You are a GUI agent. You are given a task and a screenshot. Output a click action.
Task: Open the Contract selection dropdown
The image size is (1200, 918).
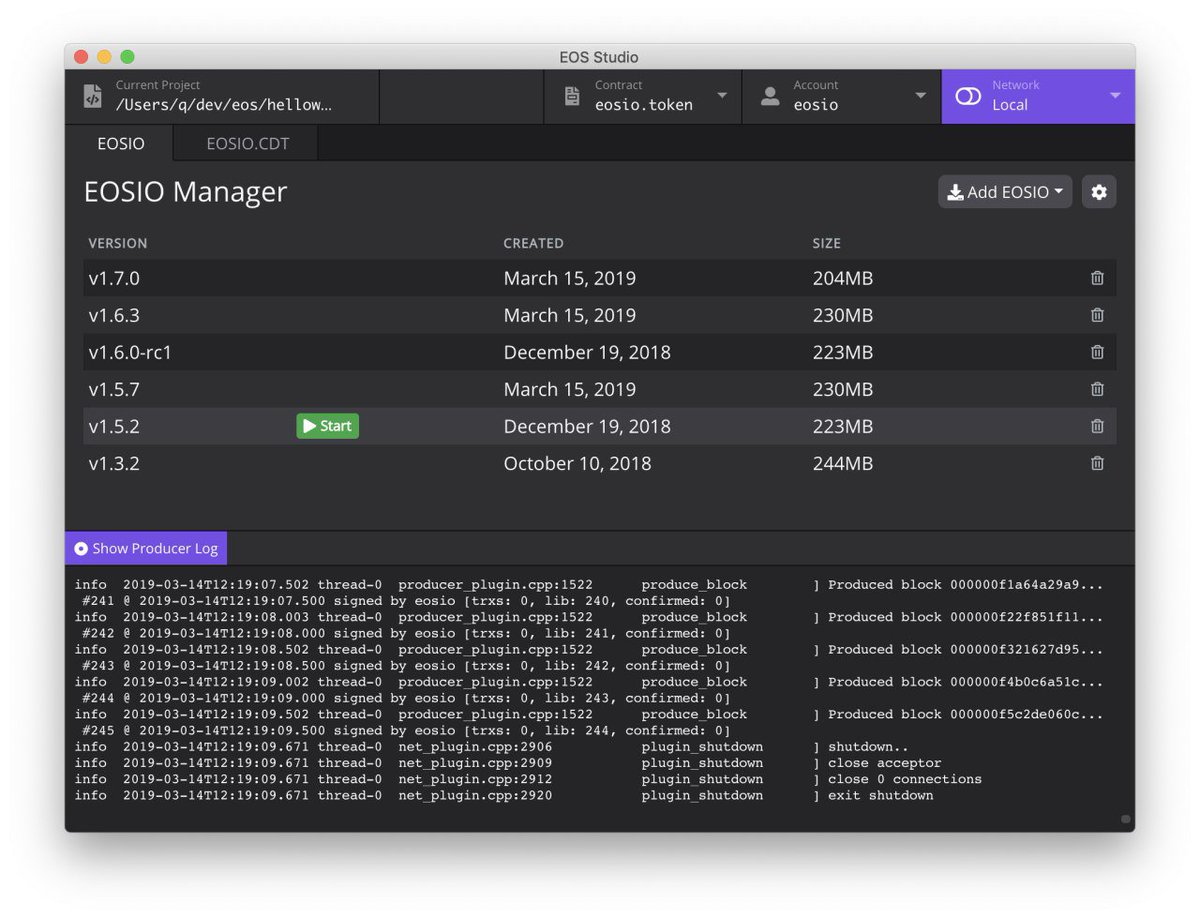(722, 95)
